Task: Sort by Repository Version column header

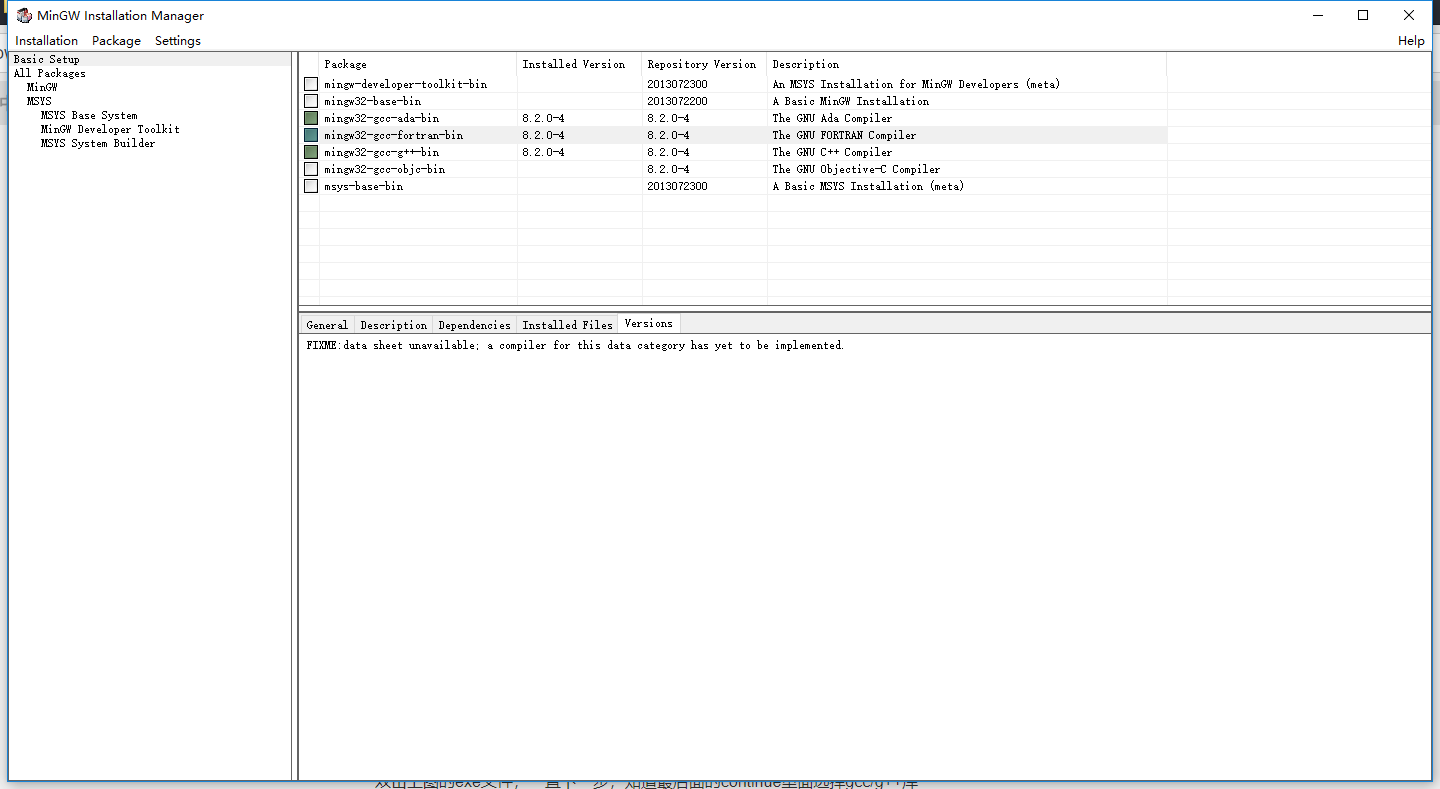Action: pyautogui.click(x=705, y=64)
